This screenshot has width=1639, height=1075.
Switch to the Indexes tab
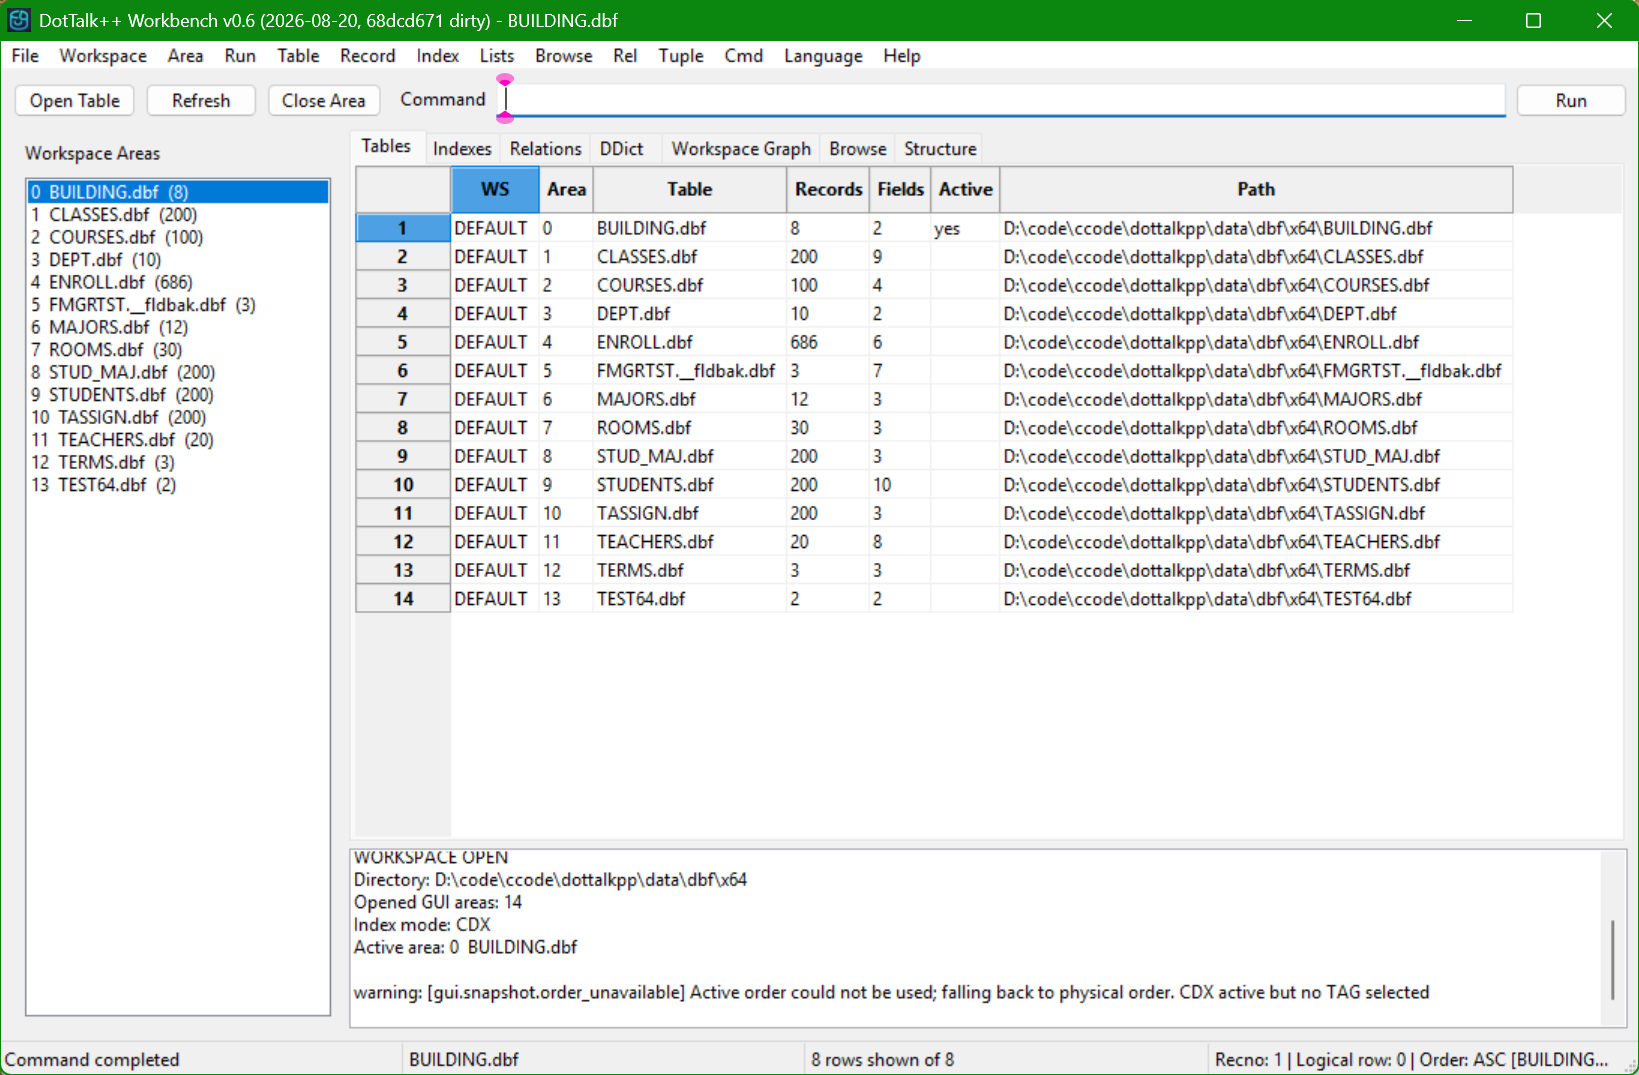462,149
